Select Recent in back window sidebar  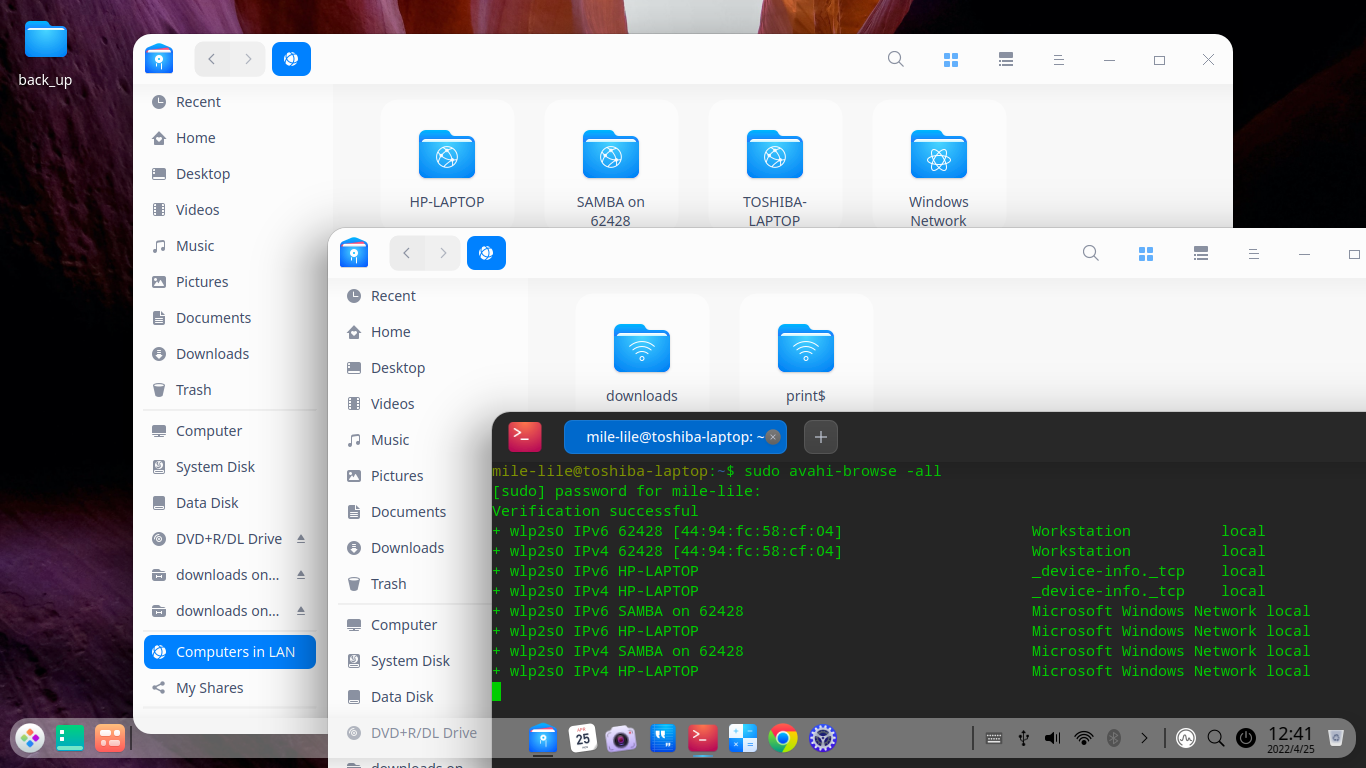point(230,102)
